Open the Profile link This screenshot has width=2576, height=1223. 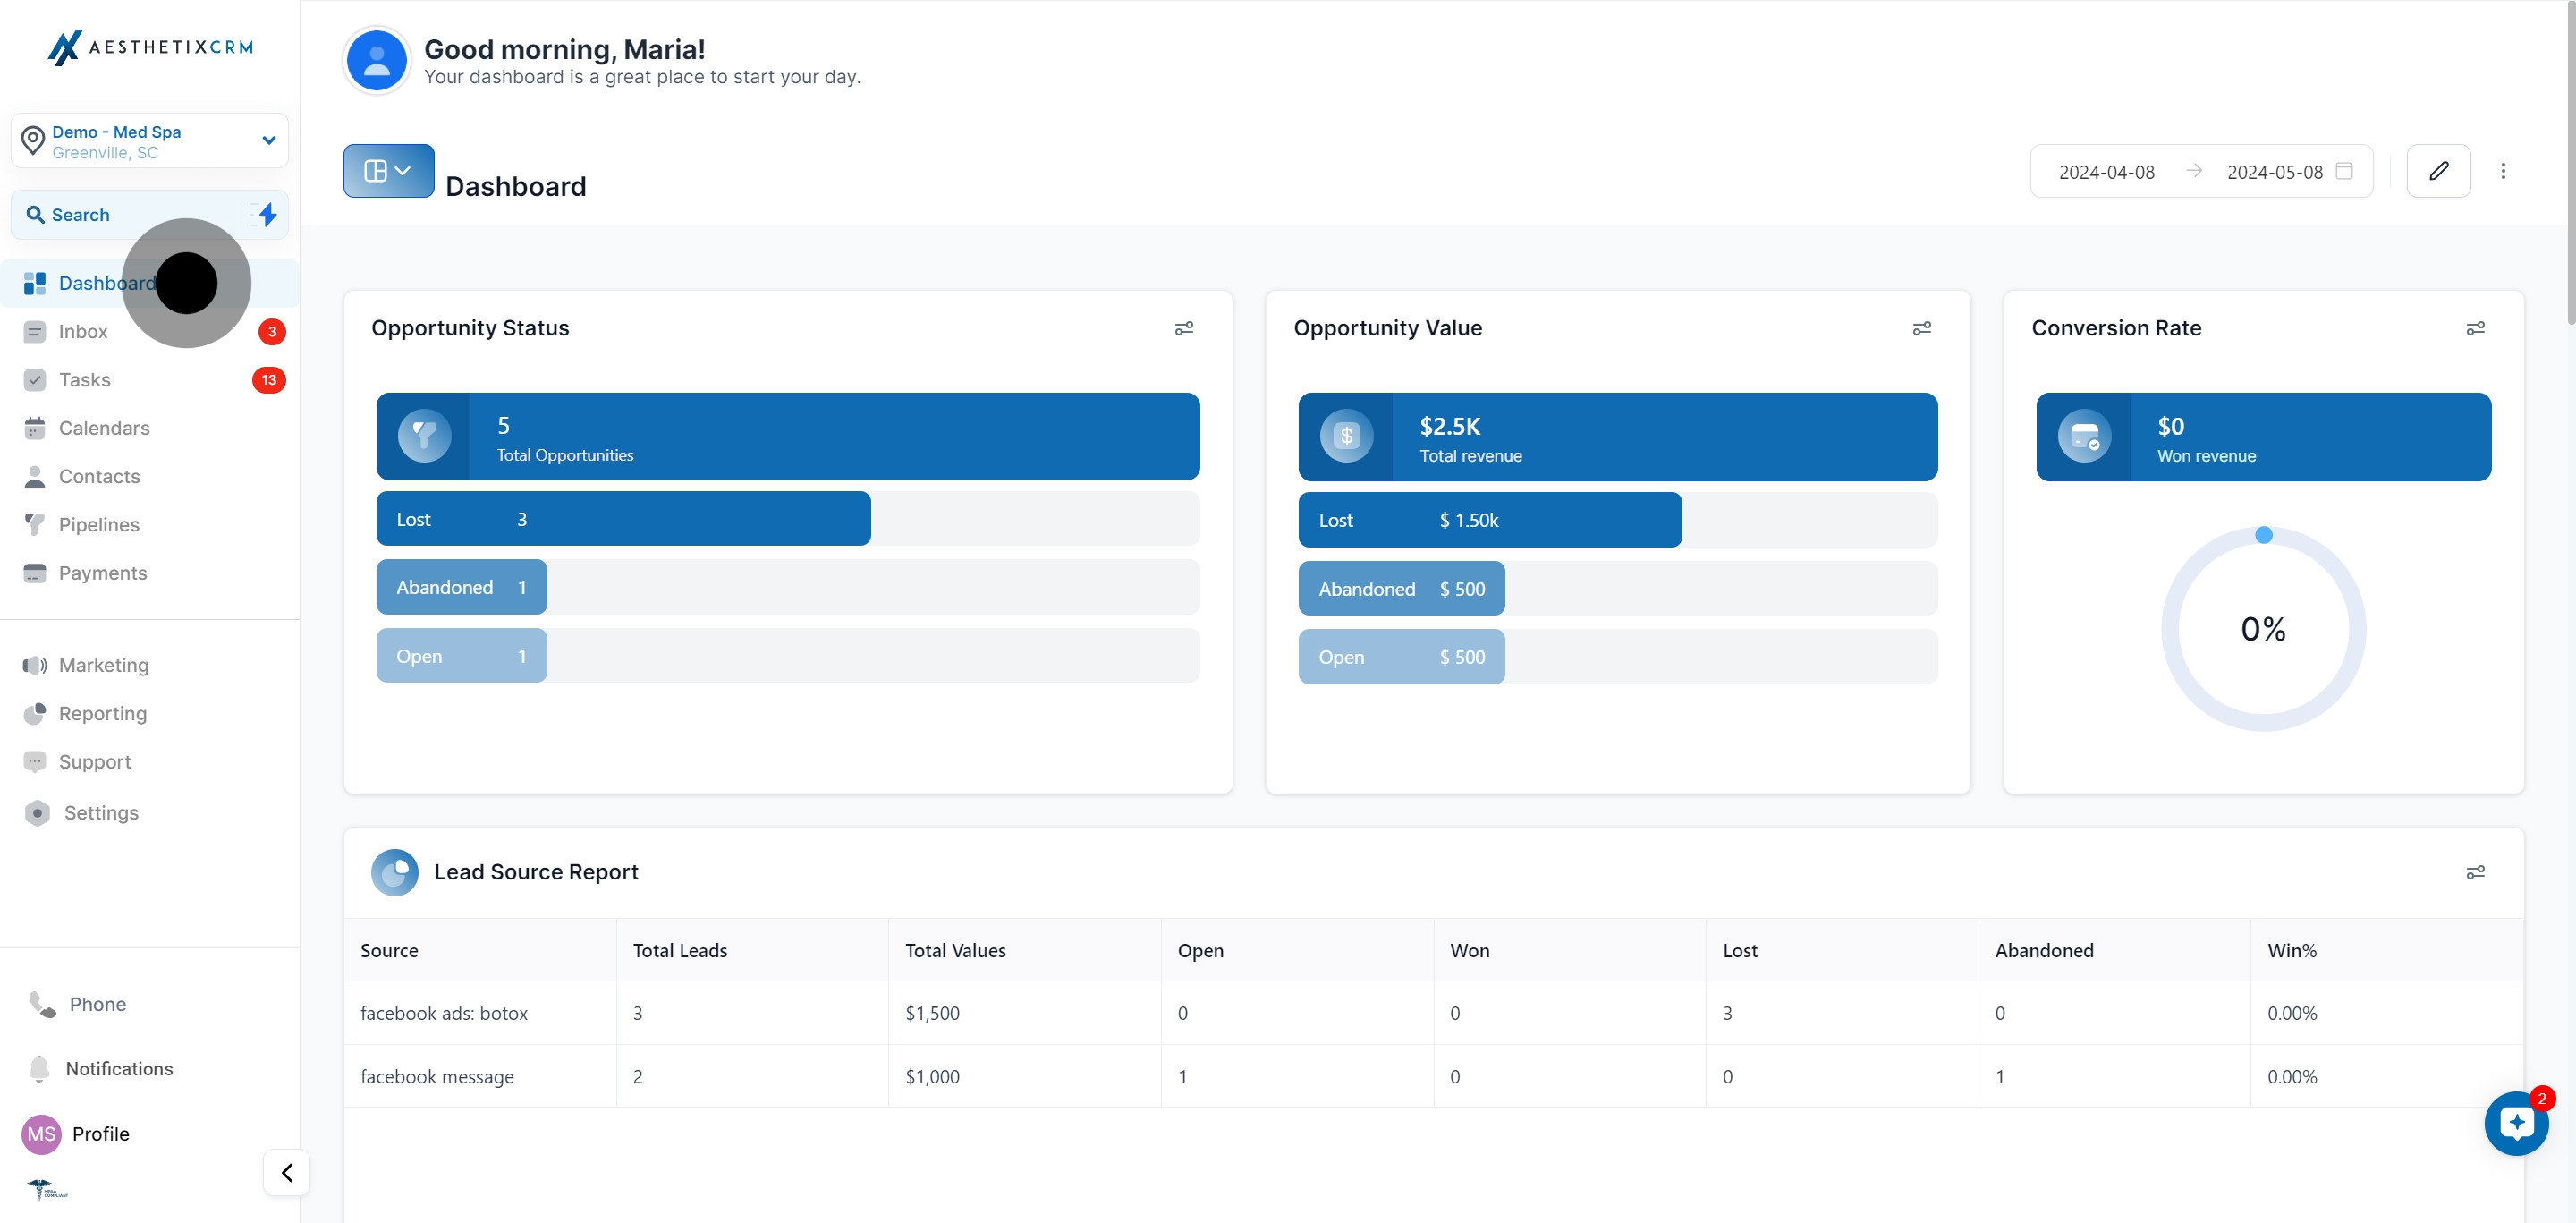tap(99, 1133)
